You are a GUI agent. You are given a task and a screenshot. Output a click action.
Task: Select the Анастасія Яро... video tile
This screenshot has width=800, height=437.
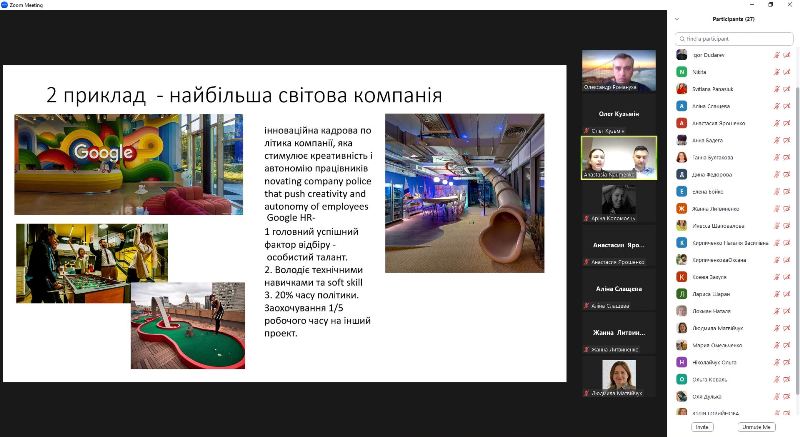[619, 245]
